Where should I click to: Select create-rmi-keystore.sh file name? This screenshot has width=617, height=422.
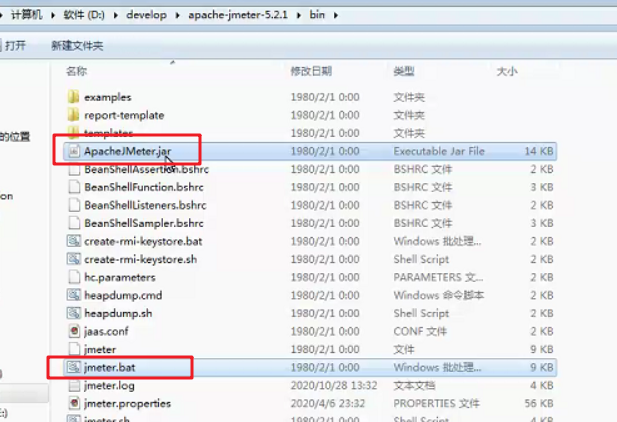pos(140,259)
